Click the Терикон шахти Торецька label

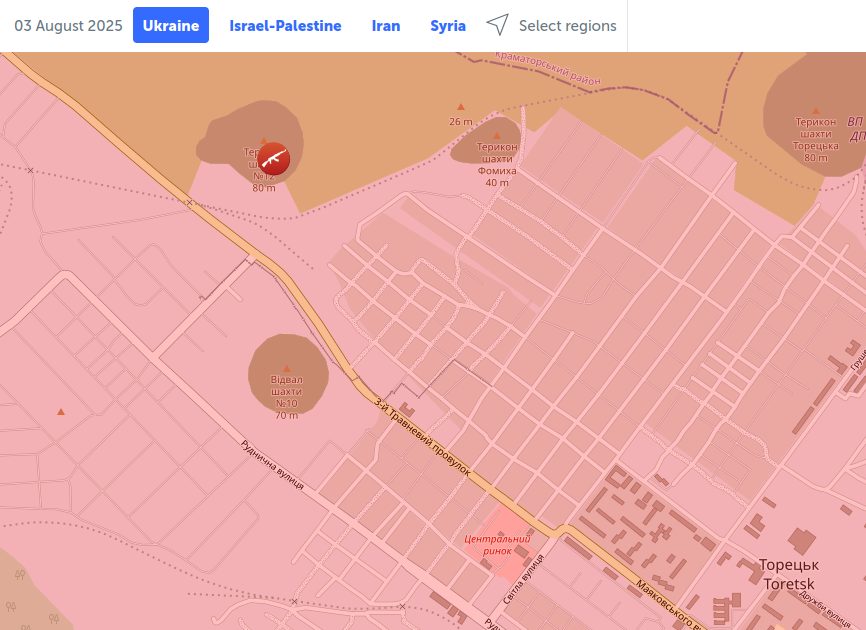816,140
